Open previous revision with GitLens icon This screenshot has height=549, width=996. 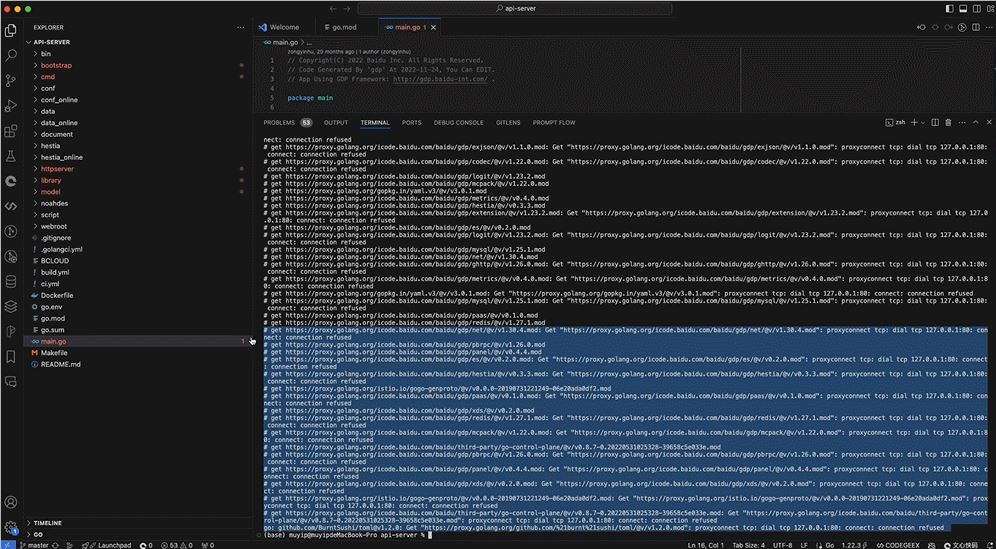point(922,27)
